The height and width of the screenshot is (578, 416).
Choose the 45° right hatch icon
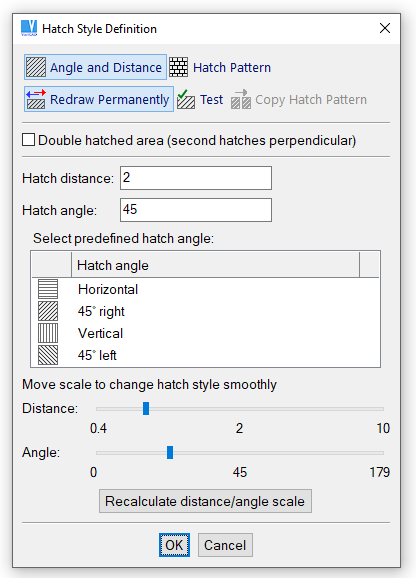tap(48, 311)
